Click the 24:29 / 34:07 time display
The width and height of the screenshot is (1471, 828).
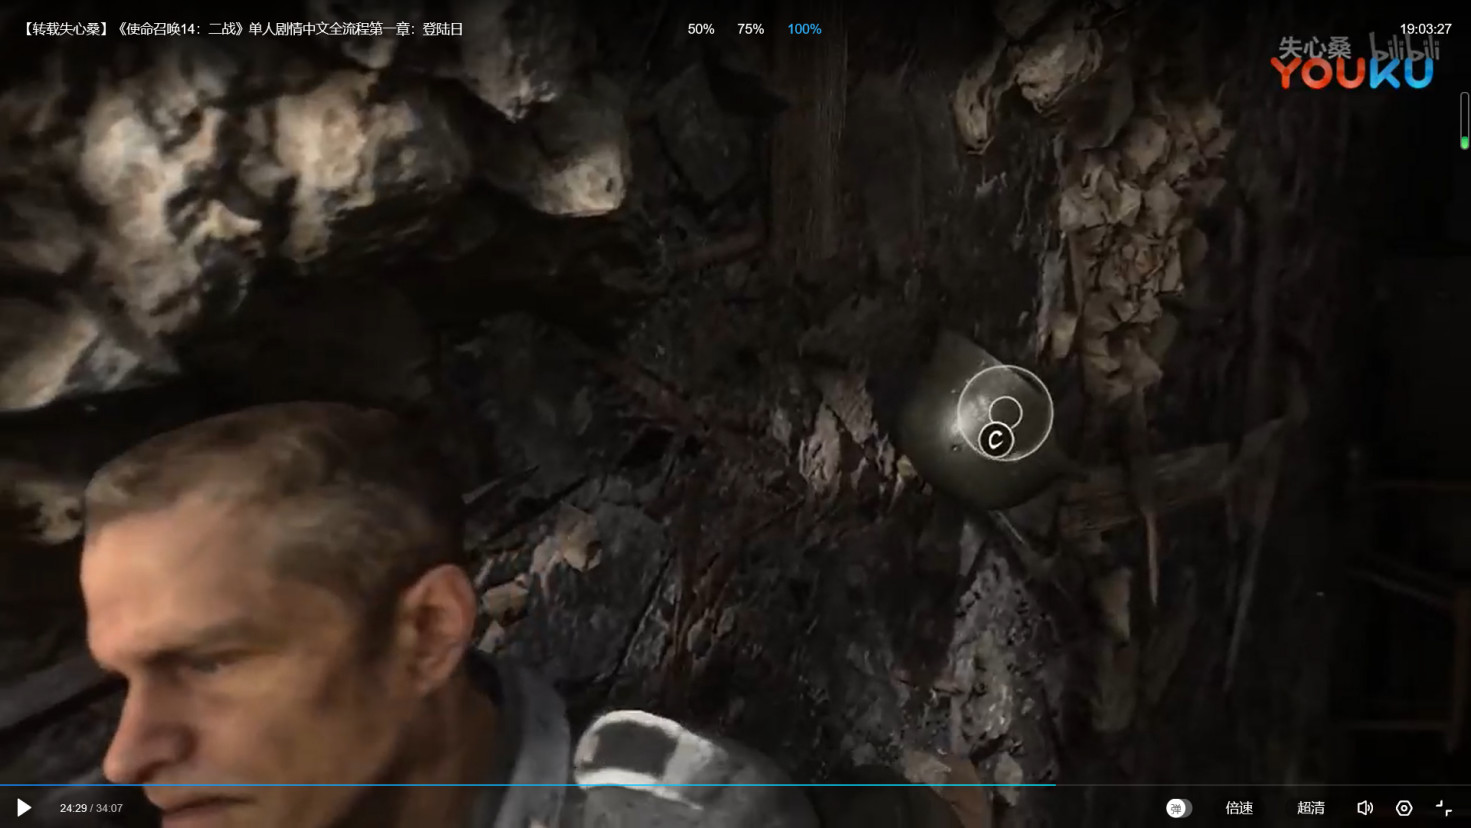click(91, 808)
